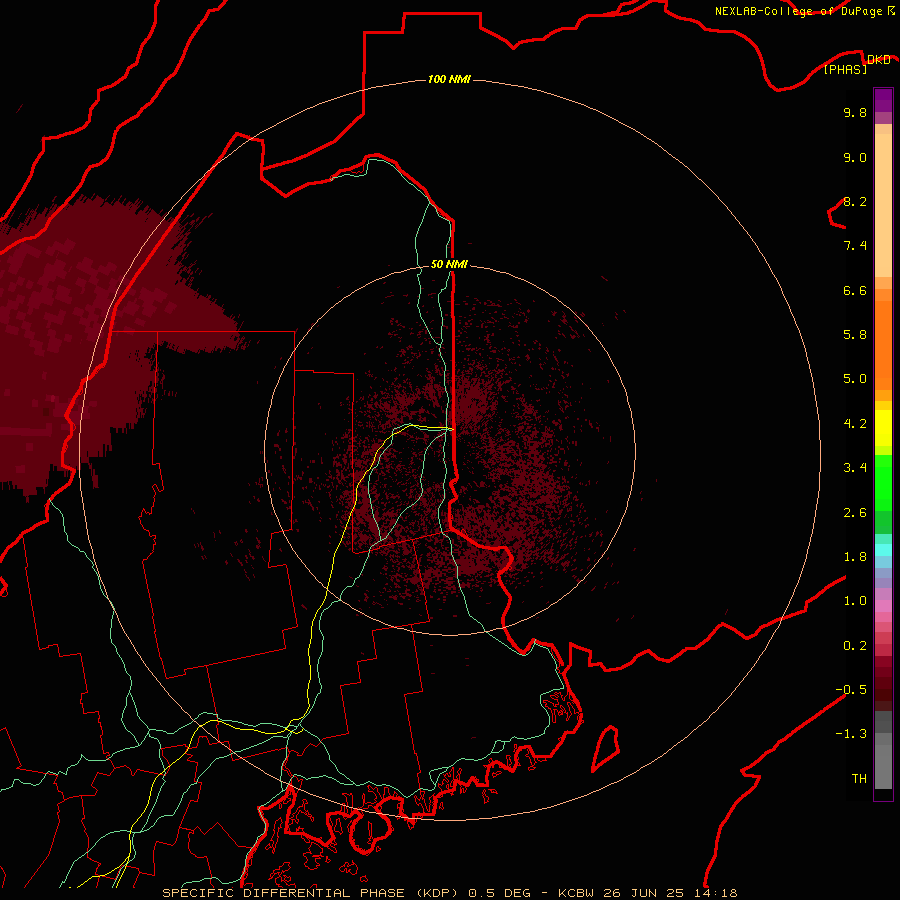Click the DKD label above color bar
Image resolution: width=900 pixels, height=900 pixels.
878,59
